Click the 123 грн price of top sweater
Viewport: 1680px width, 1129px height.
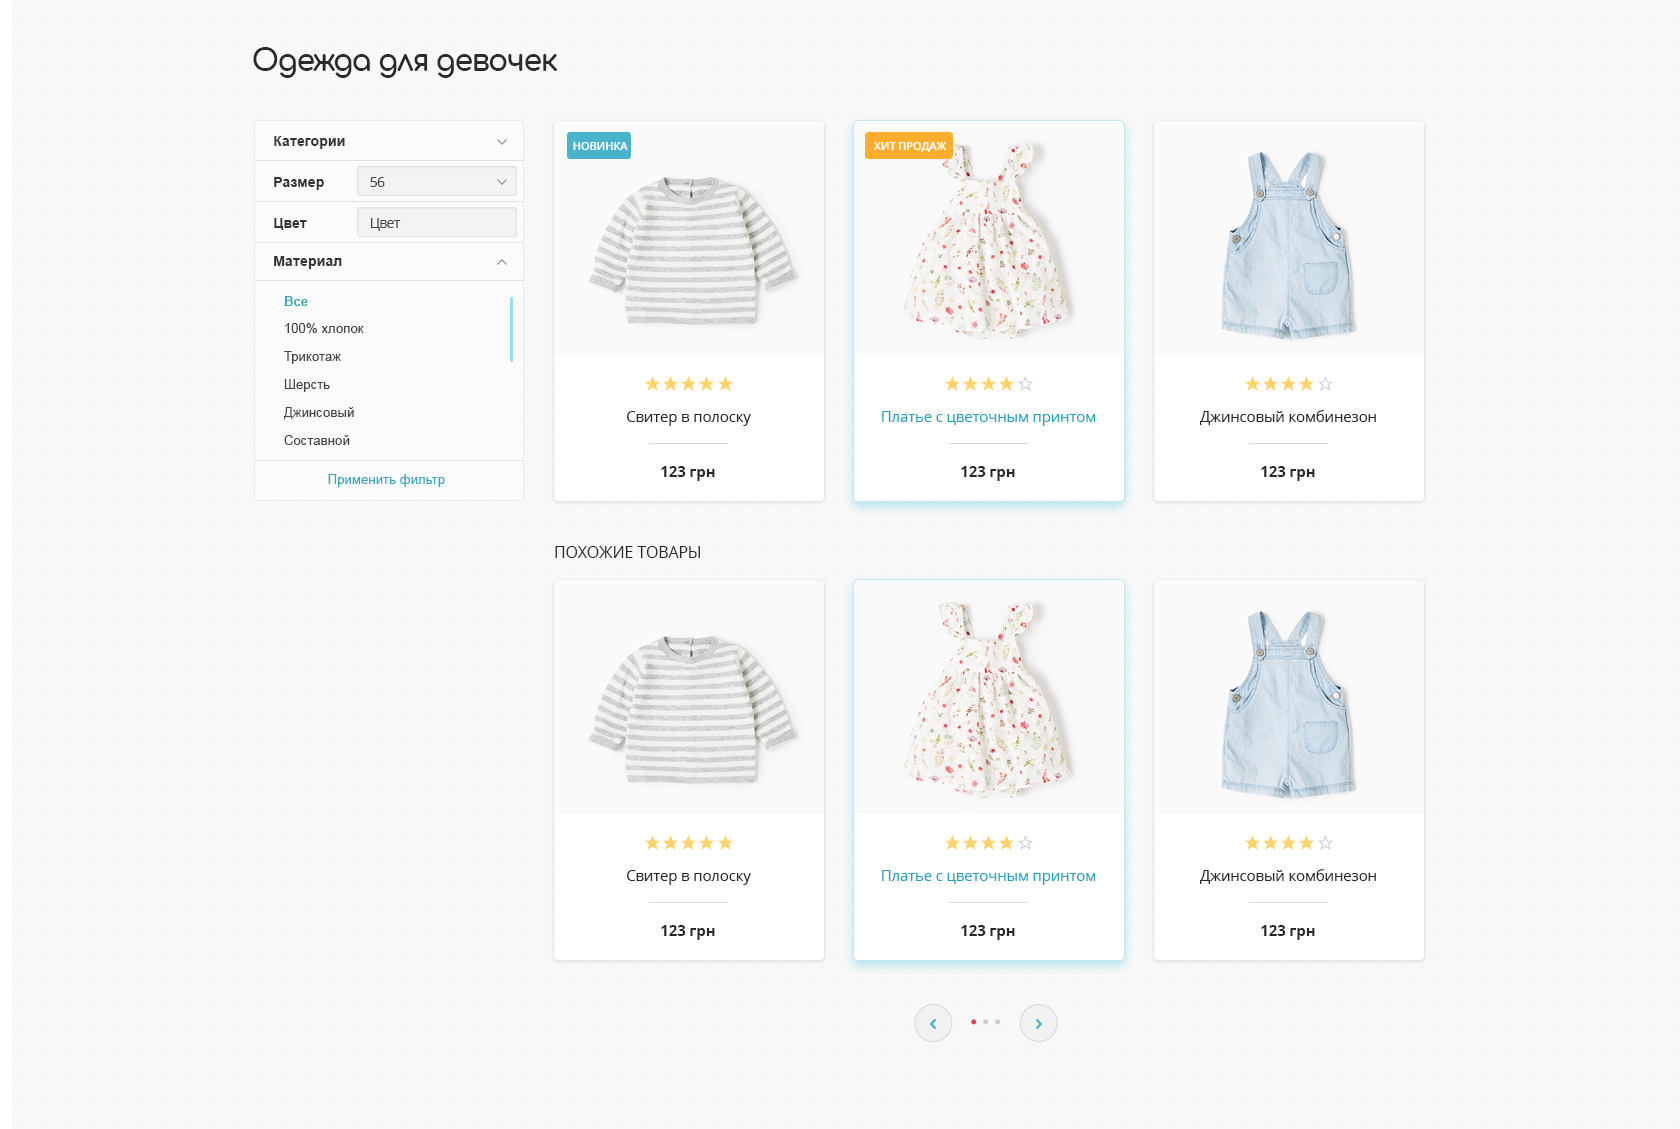(688, 472)
